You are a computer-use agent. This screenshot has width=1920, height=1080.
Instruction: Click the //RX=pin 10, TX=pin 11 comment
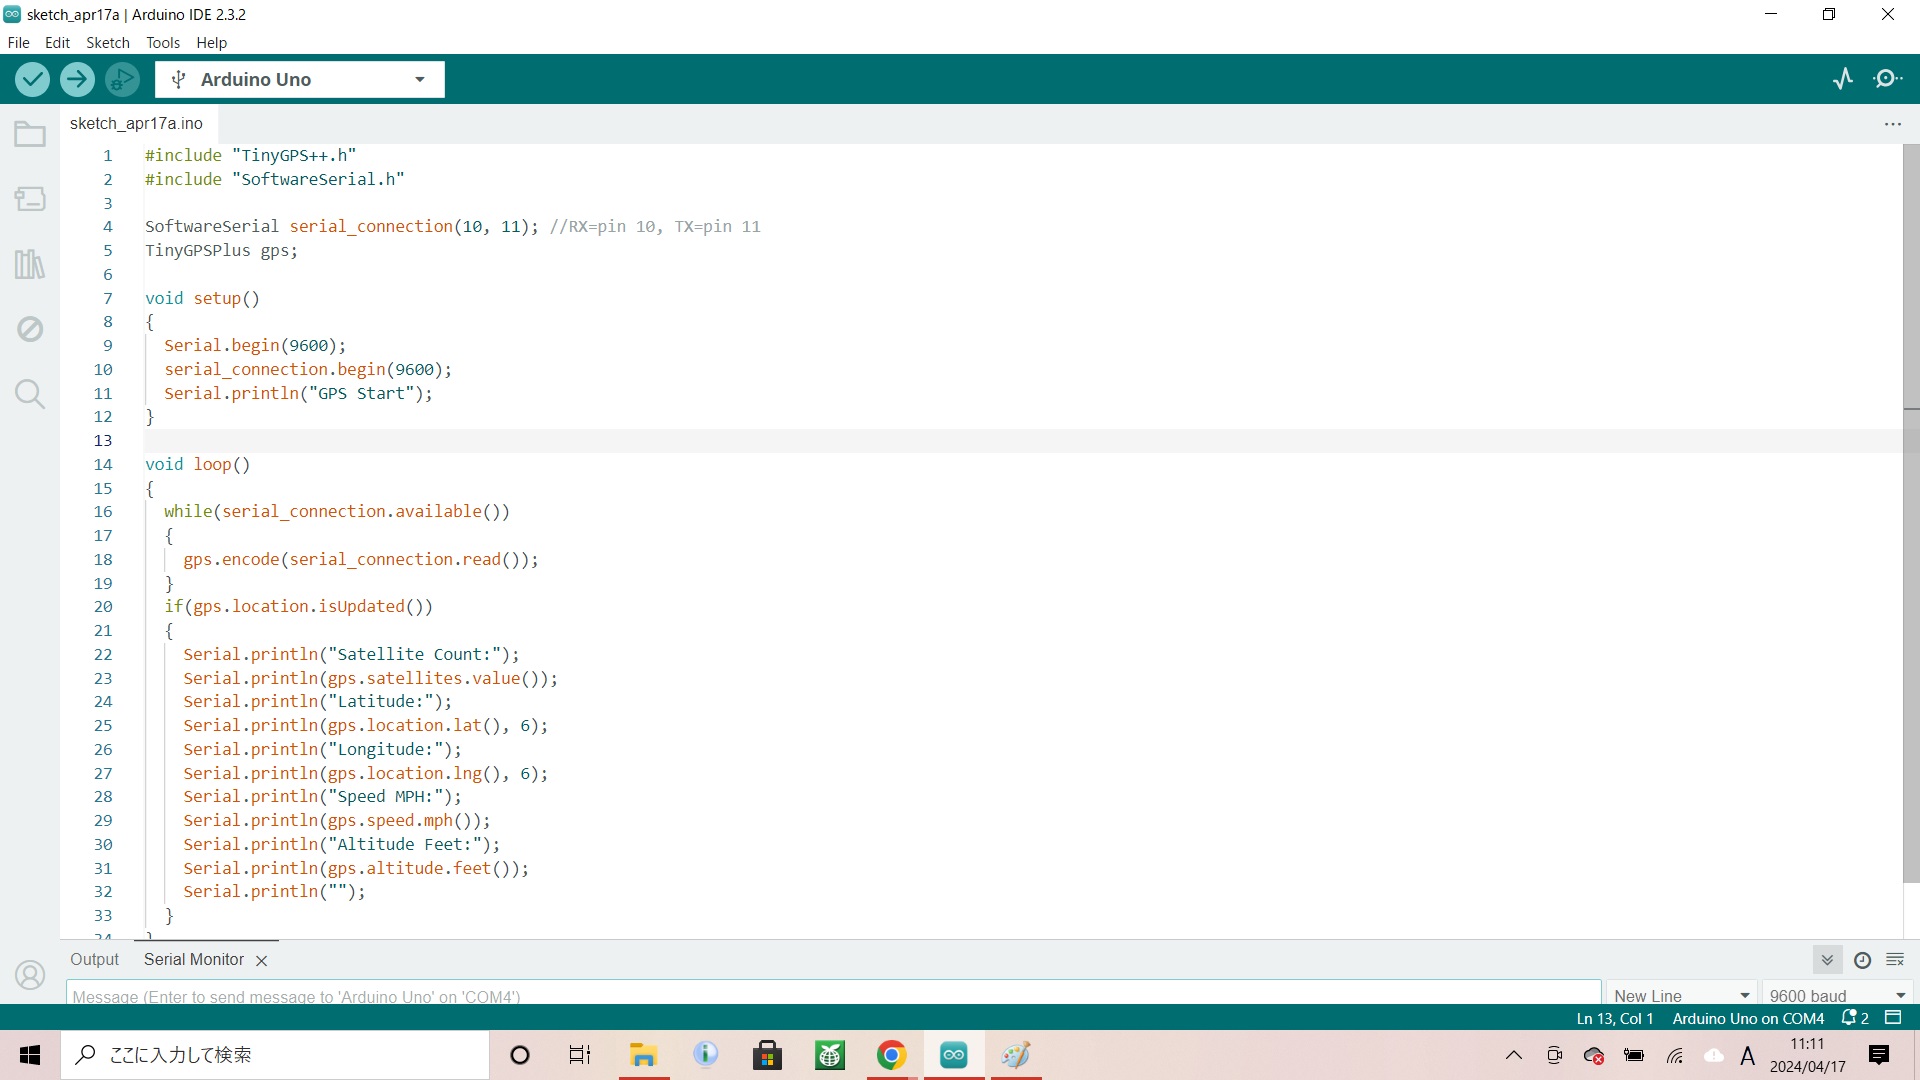pyautogui.click(x=655, y=227)
